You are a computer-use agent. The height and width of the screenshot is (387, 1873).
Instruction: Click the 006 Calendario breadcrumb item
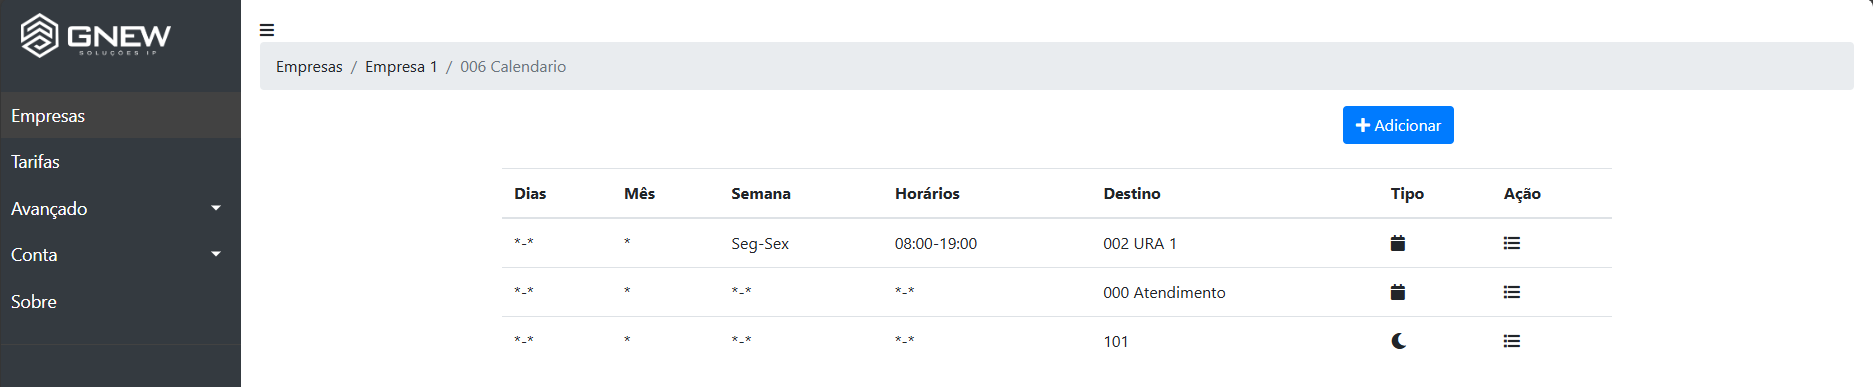[513, 66]
